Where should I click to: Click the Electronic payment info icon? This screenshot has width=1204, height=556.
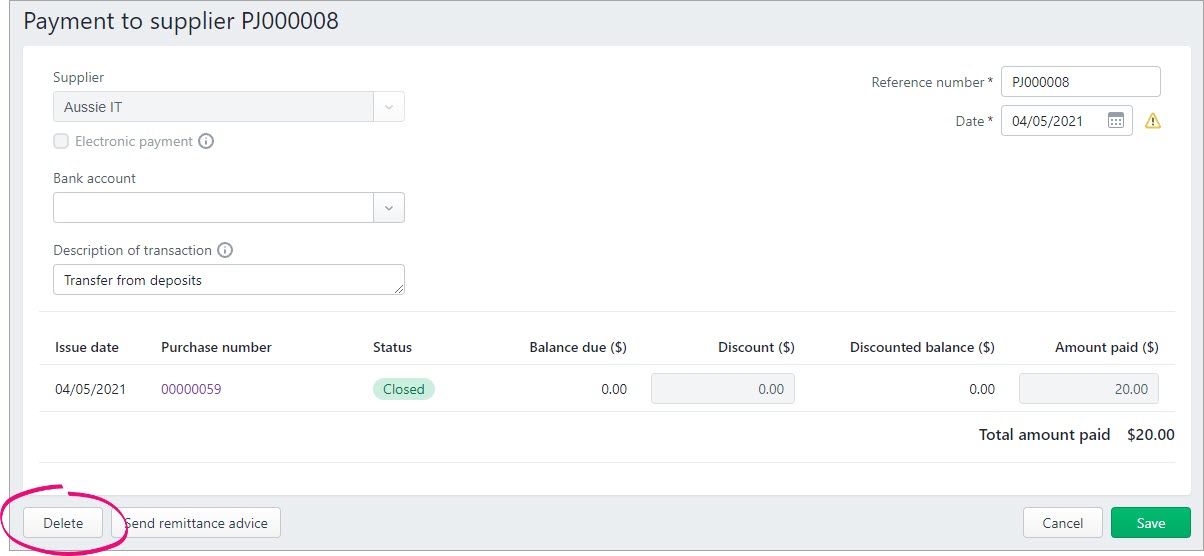(206, 141)
